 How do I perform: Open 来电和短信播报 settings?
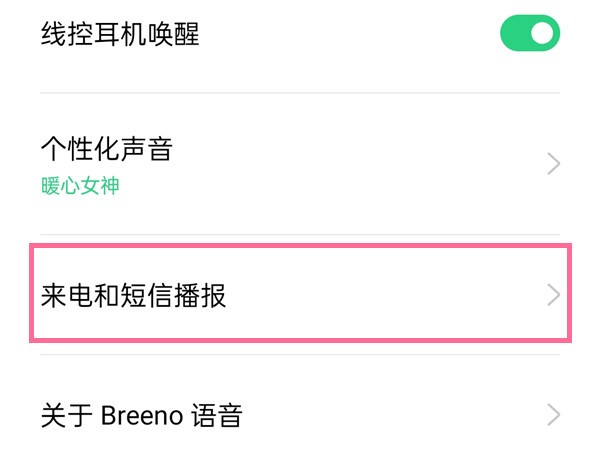(x=300, y=295)
